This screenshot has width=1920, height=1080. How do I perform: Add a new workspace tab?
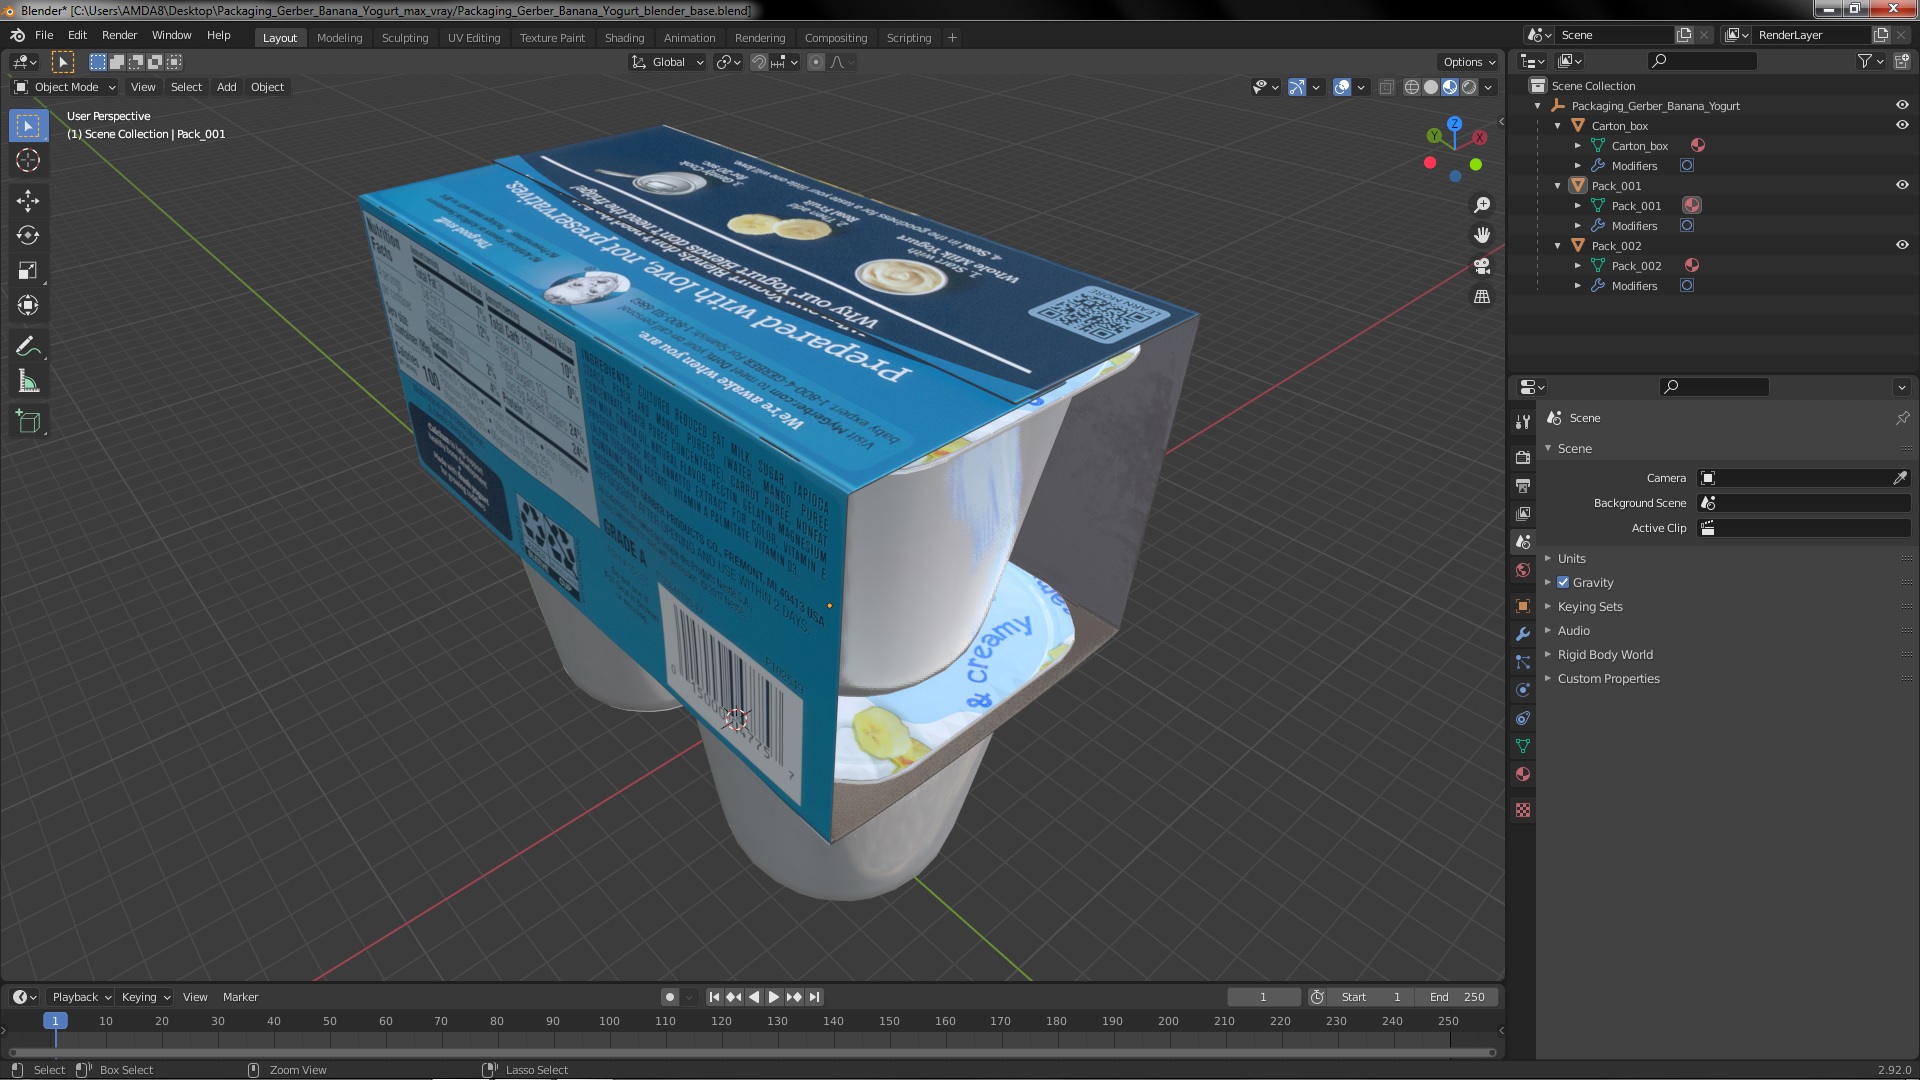(952, 38)
